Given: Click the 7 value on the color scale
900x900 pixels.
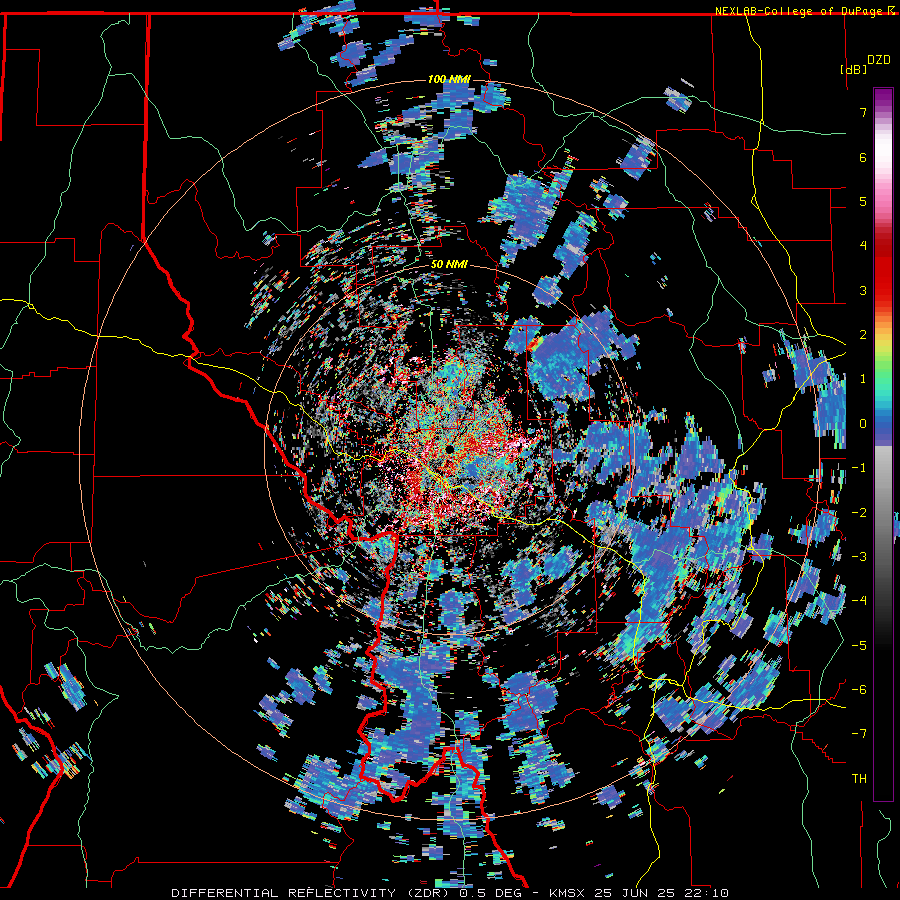Looking at the screenshot, I should pos(863,112).
